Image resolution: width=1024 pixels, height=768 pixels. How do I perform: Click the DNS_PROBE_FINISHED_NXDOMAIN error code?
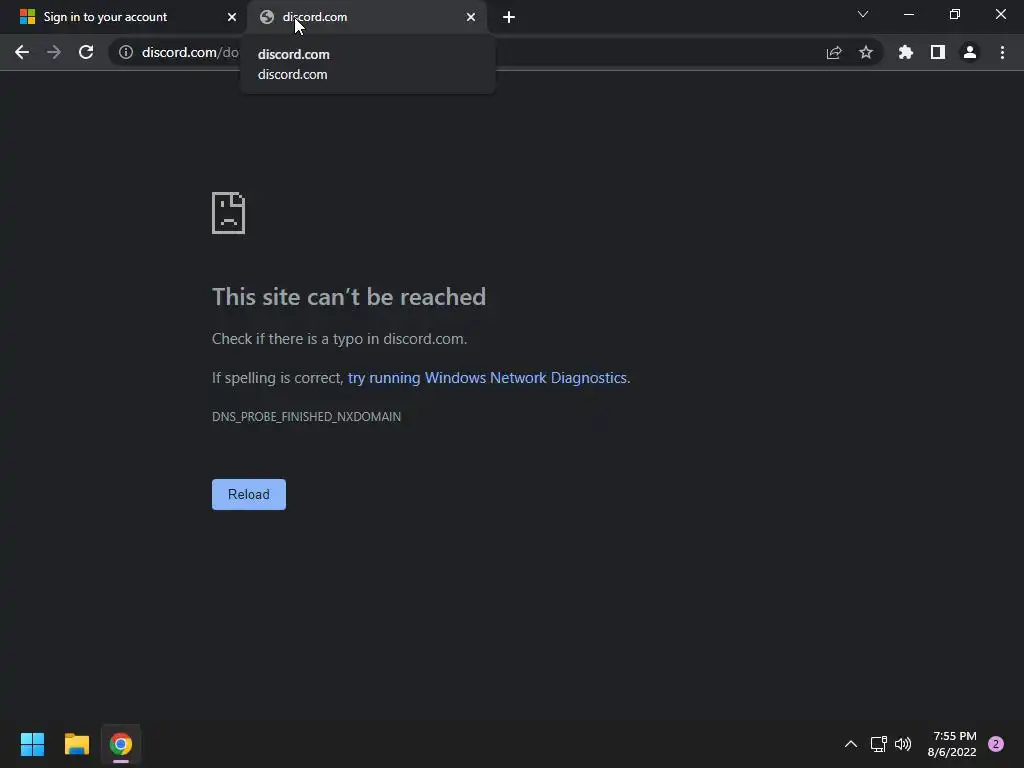(x=306, y=417)
